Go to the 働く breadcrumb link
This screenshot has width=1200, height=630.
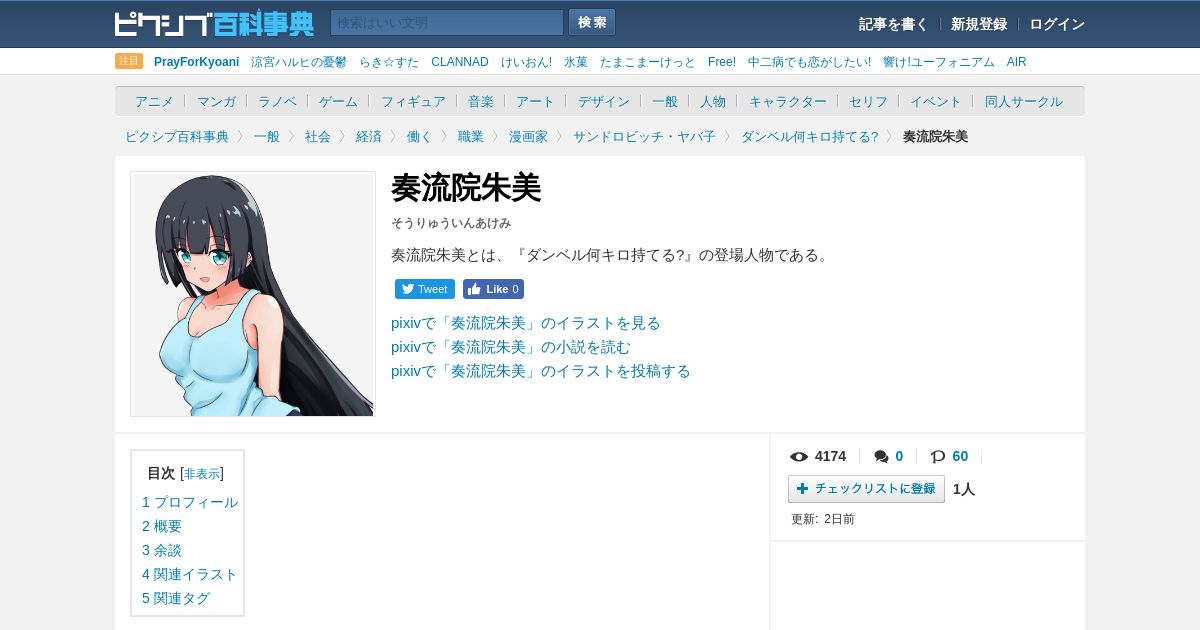click(420, 136)
